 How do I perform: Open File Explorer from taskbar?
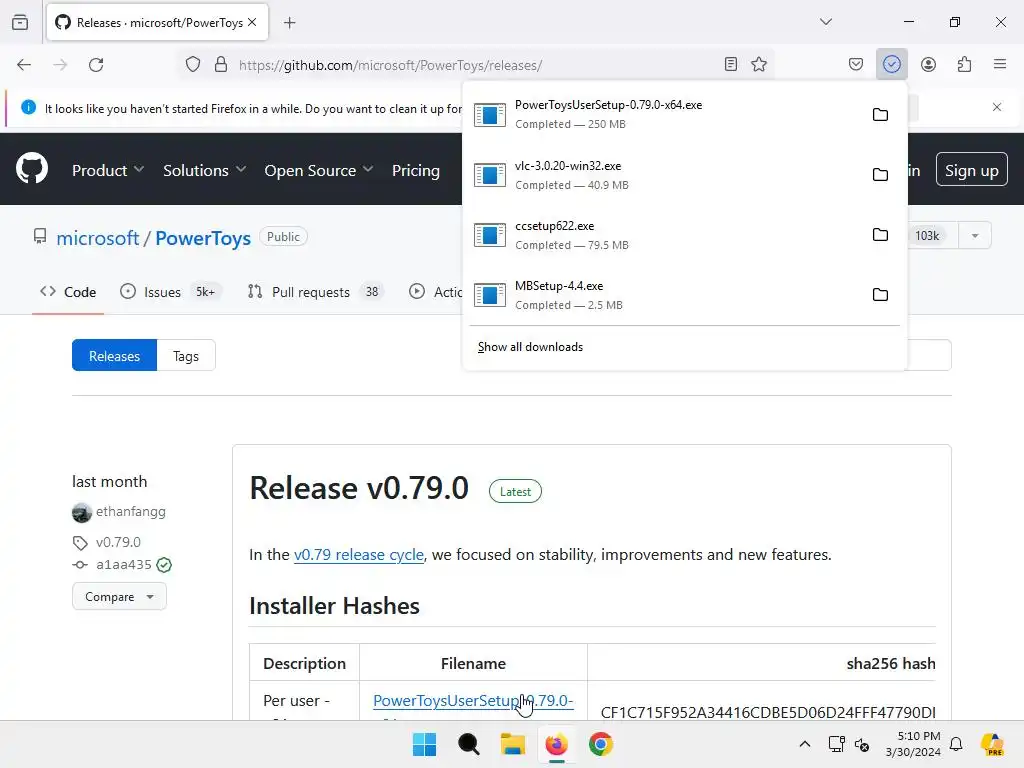pos(513,744)
